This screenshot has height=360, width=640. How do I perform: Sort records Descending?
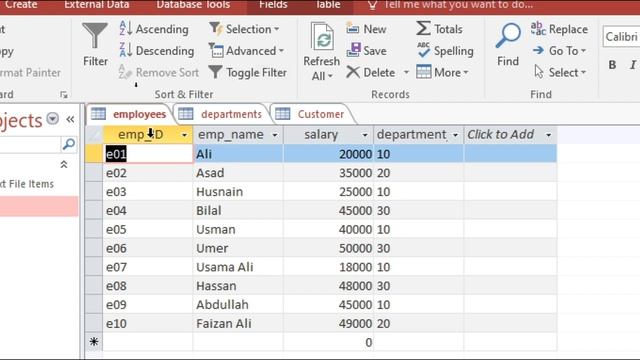click(157, 51)
